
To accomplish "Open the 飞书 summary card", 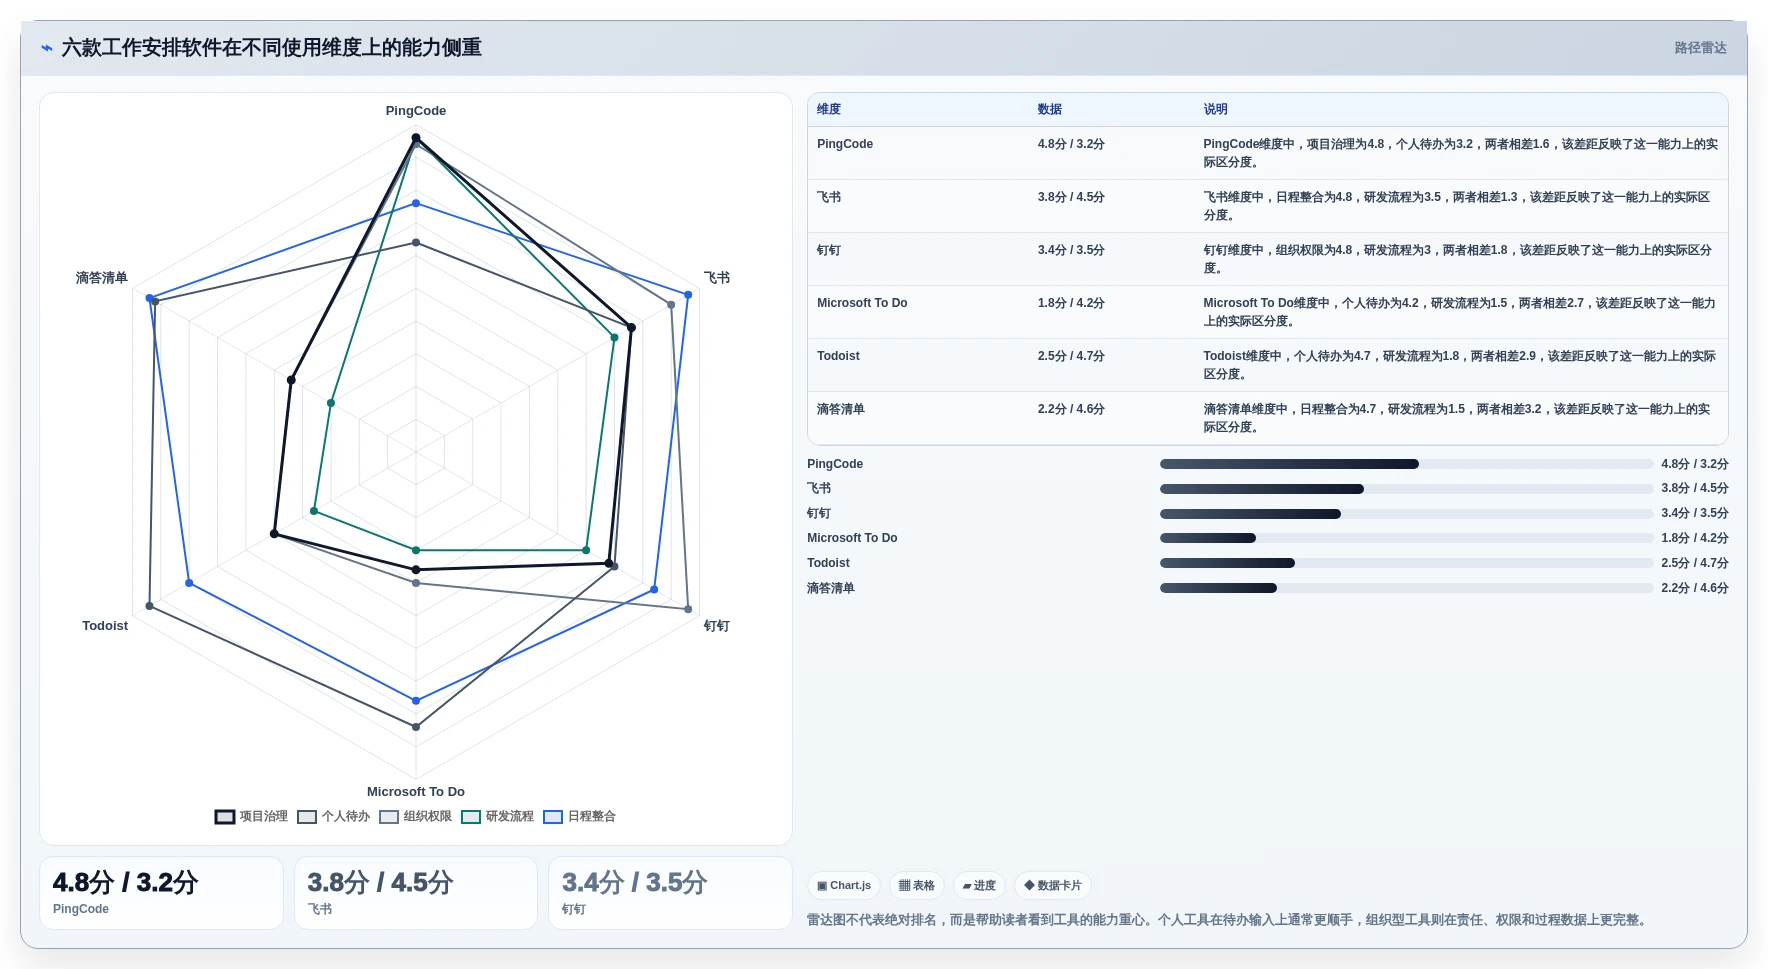I will coord(416,893).
